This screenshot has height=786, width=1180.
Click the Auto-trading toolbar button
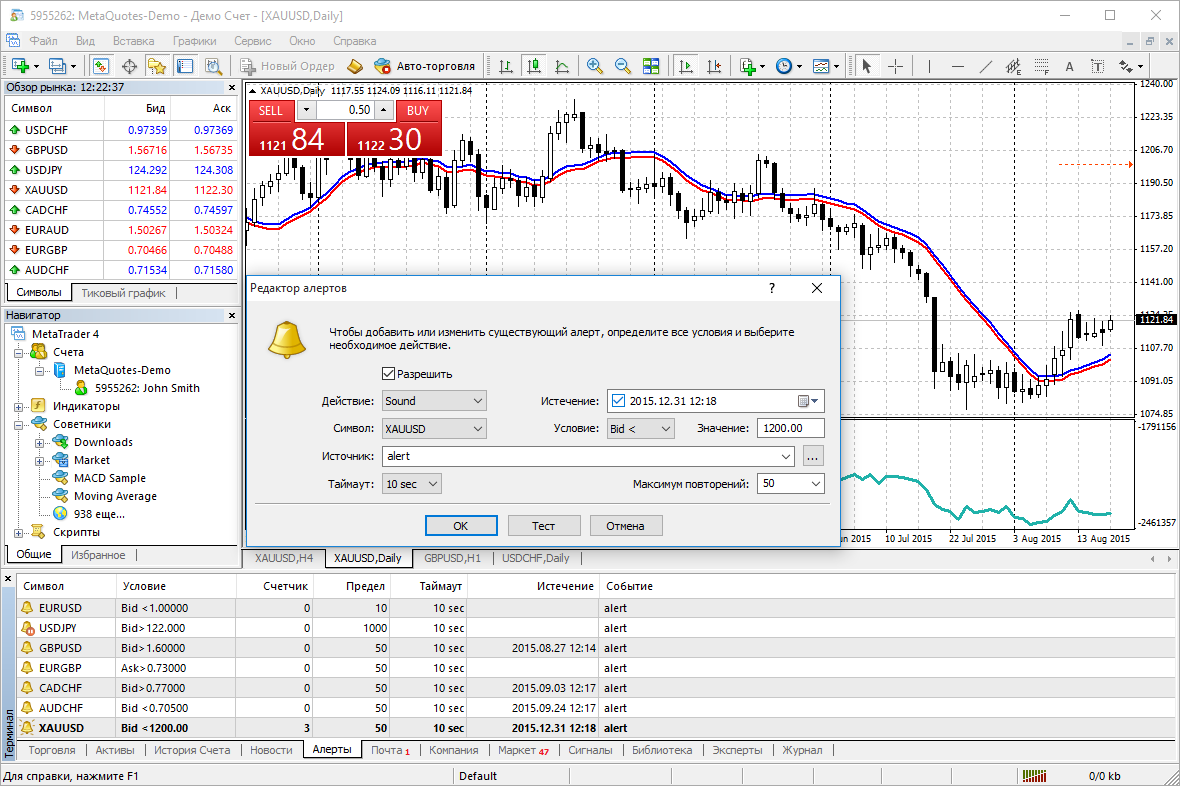click(x=424, y=66)
